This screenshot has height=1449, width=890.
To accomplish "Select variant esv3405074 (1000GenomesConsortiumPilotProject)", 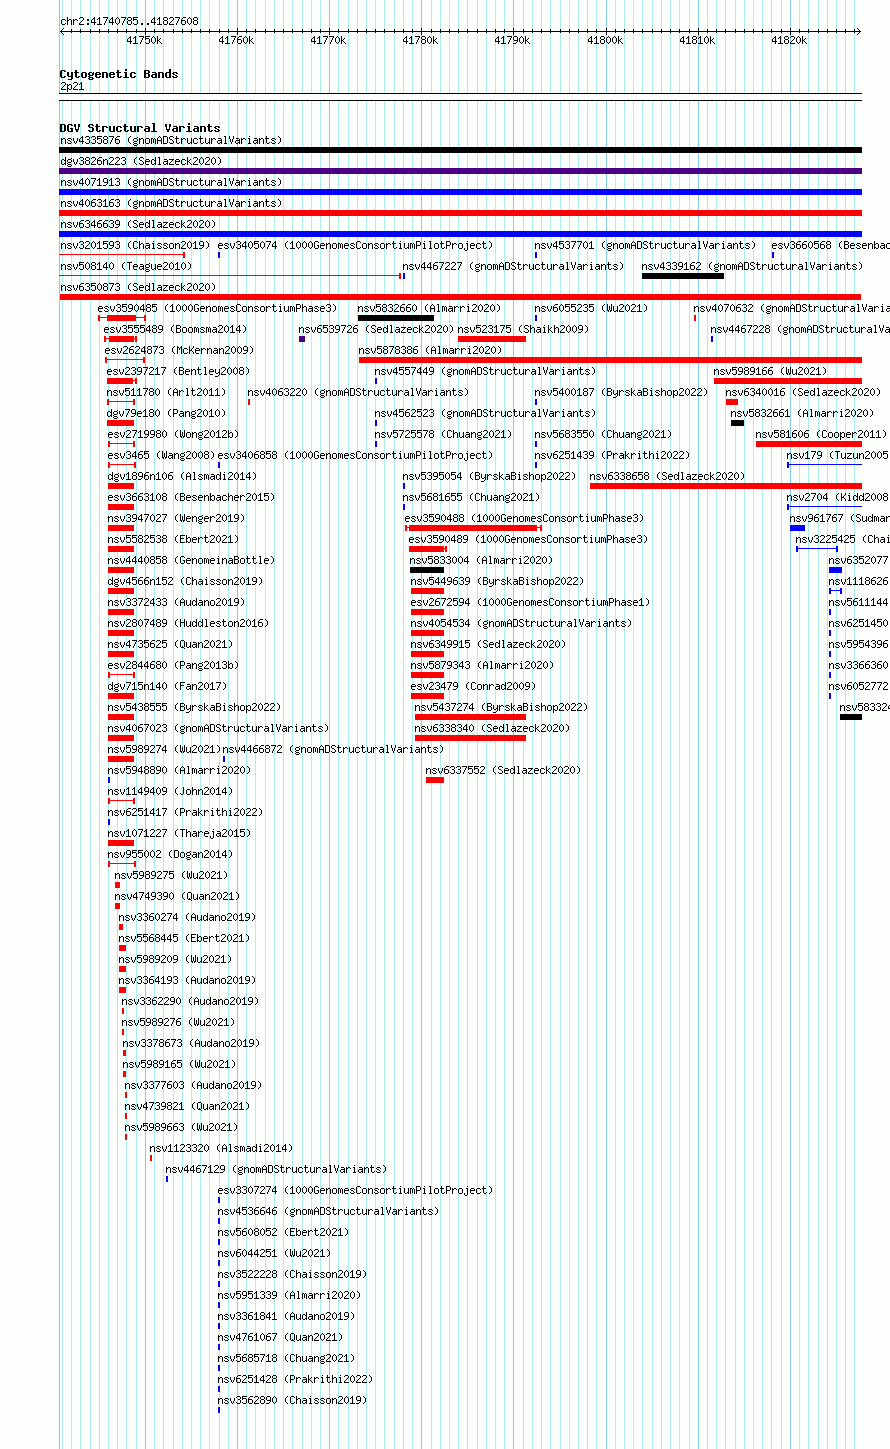I will click(x=356, y=245).
